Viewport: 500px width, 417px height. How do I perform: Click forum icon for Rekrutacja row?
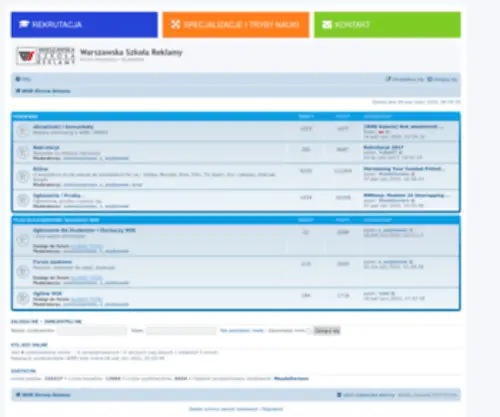click(23, 152)
